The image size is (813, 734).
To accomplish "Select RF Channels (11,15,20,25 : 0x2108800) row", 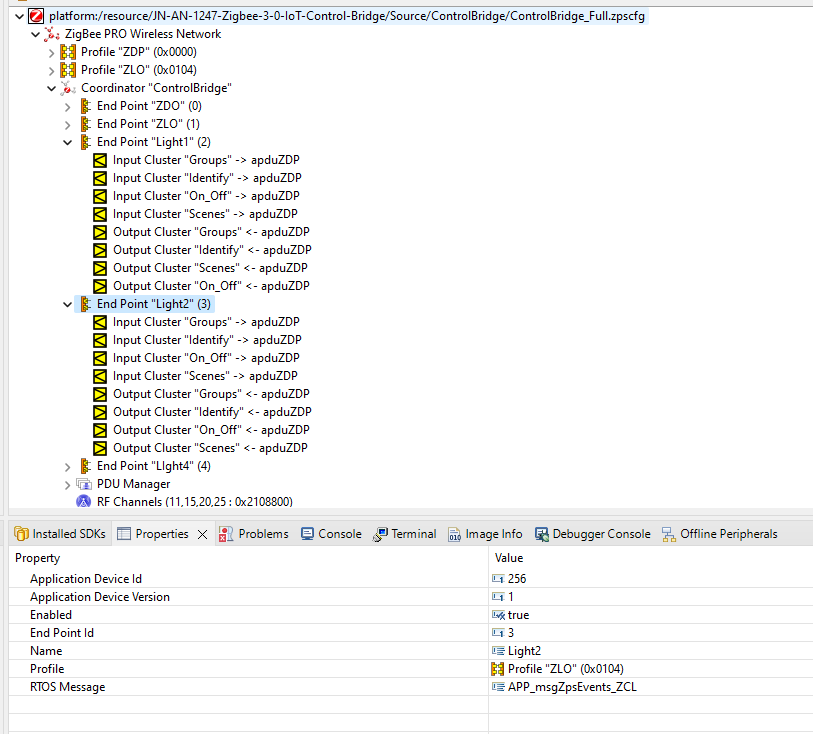I will tap(194, 502).
